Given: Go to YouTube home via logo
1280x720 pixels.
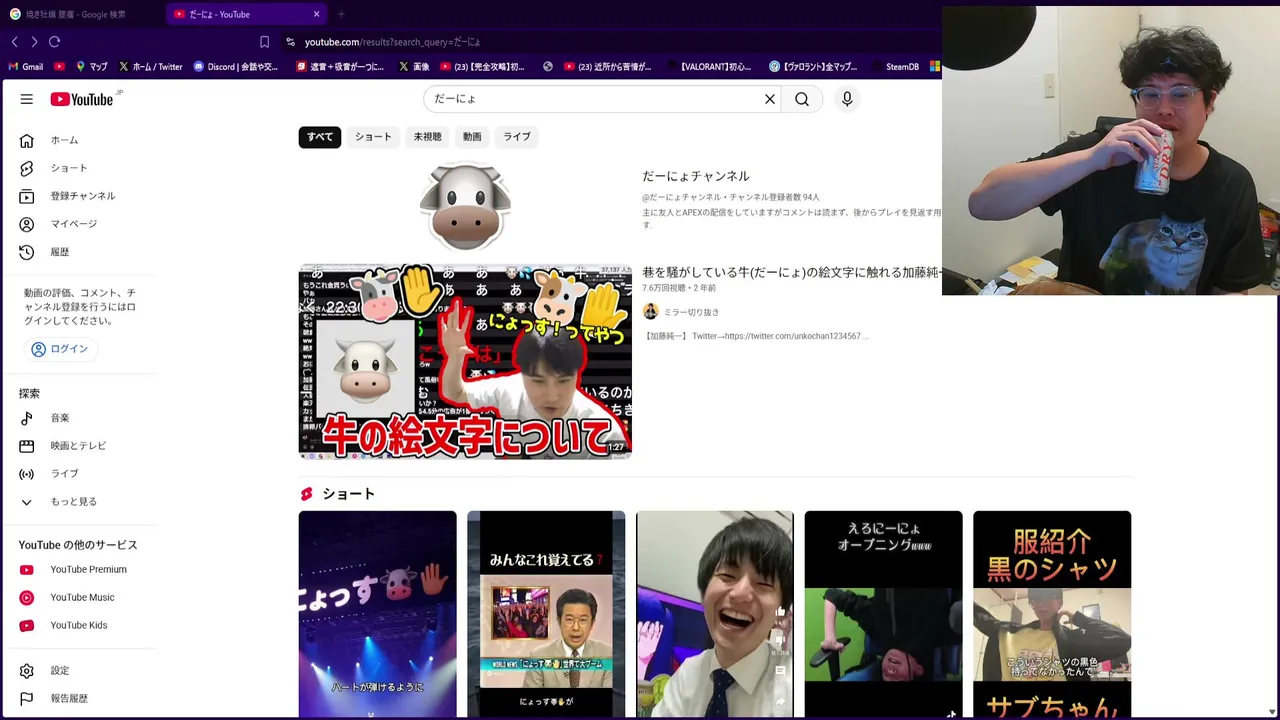Looking at the screenshot, I should coord(82,99).
